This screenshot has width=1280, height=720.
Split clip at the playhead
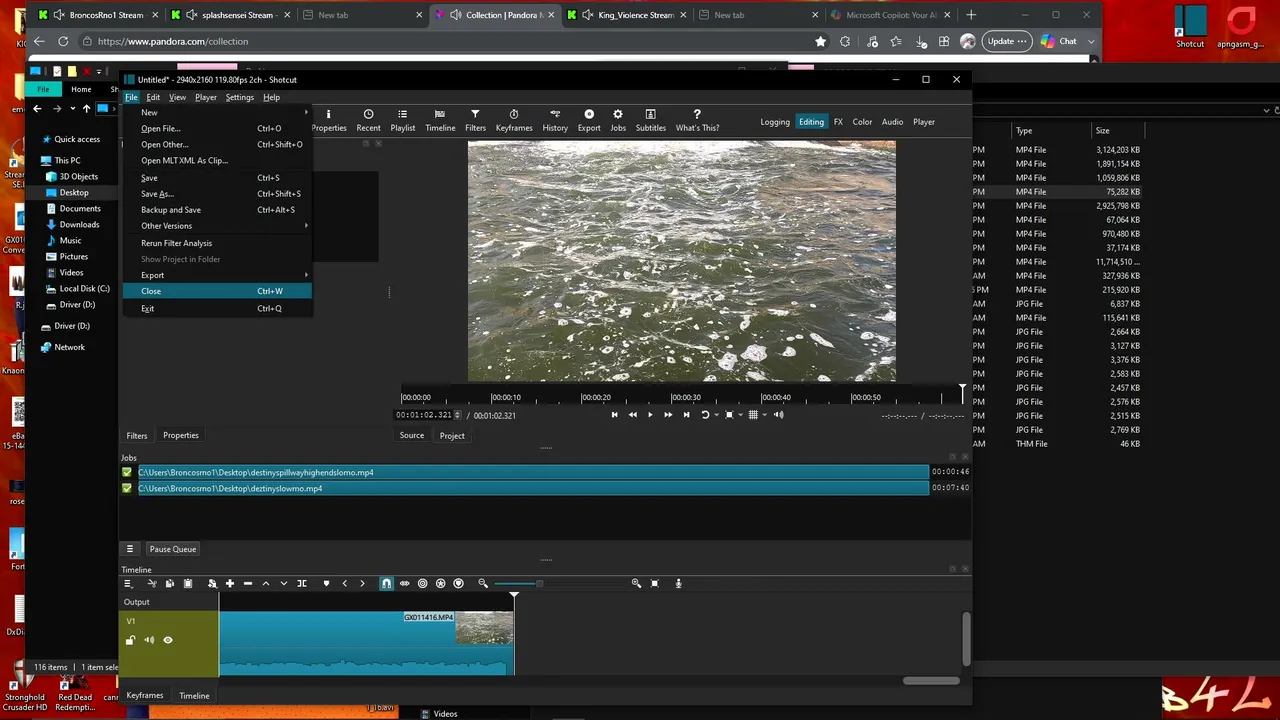[302, 583]
